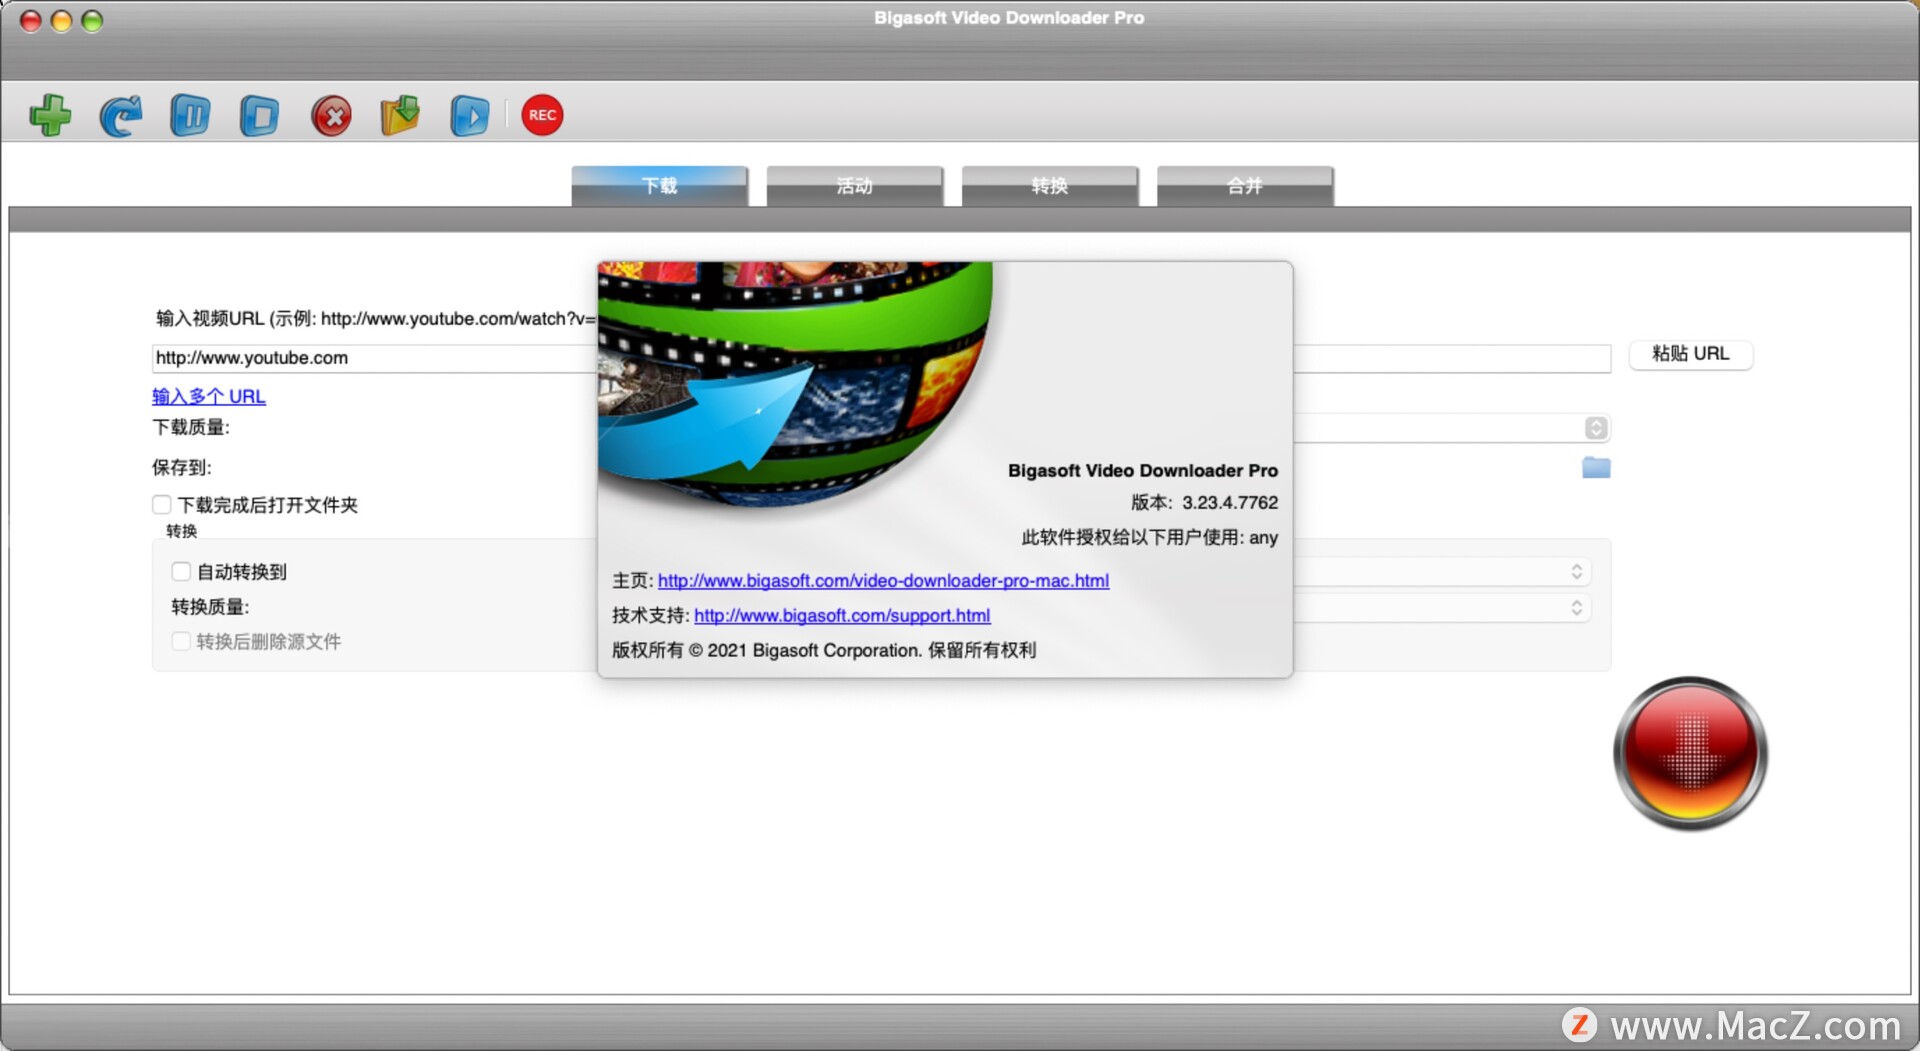Switch to the 合并 tab

point(1245,186)
